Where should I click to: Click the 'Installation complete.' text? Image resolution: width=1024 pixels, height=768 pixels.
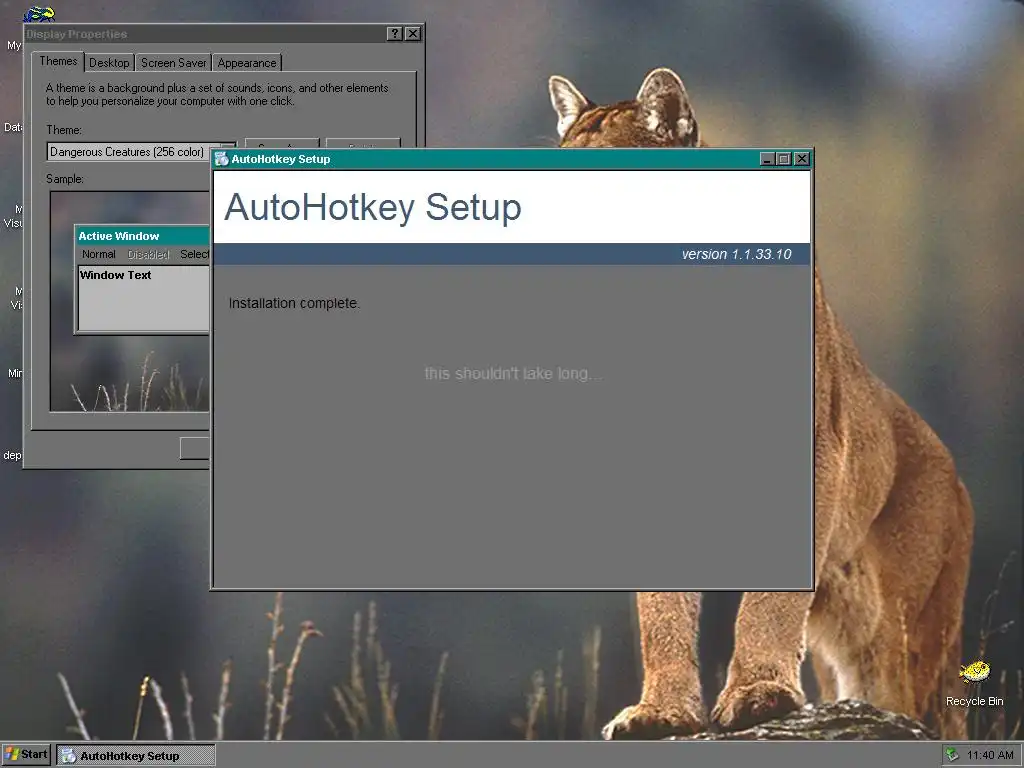(294, 303)
